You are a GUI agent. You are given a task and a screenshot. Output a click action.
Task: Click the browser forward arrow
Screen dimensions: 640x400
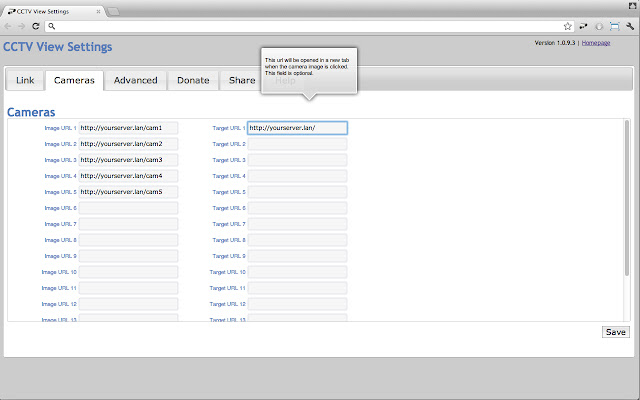tap(21, 26)
